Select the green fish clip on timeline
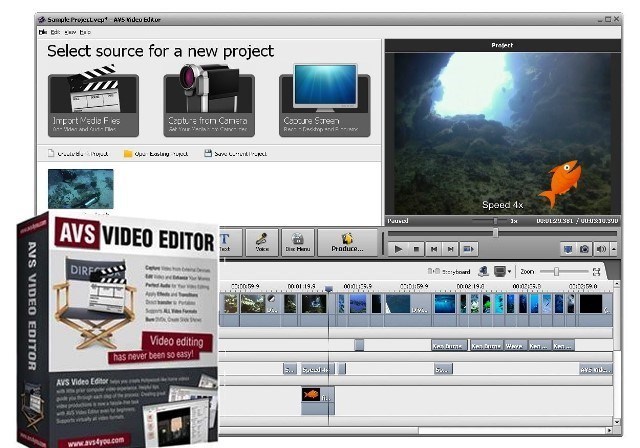This screenshot has height=448, width=640. (487, 304)
